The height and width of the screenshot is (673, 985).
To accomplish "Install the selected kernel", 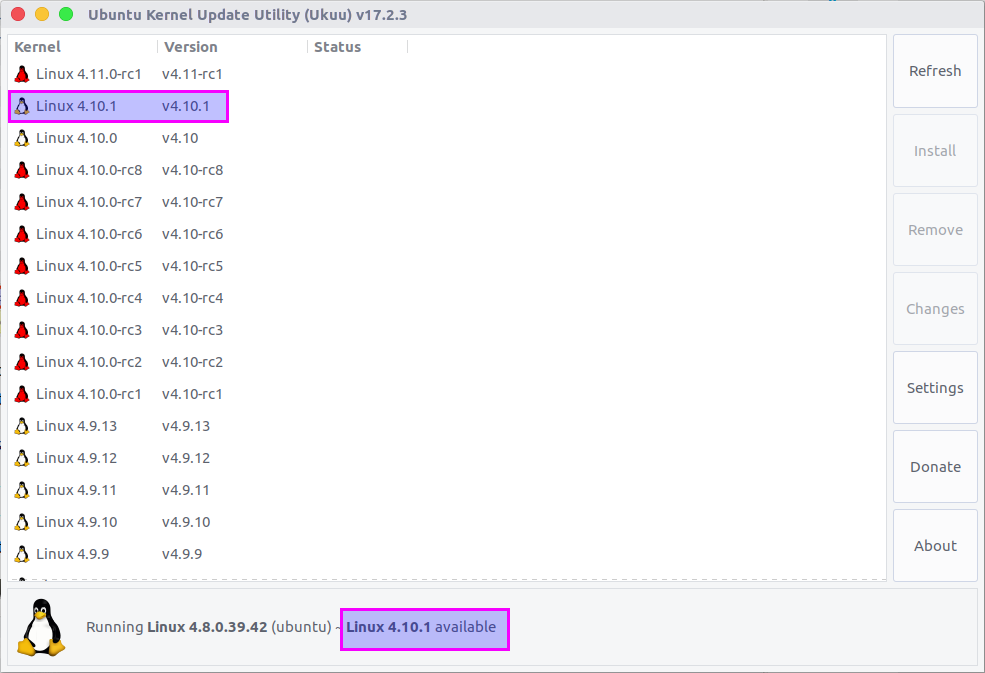I will click(x=935, y=151).
